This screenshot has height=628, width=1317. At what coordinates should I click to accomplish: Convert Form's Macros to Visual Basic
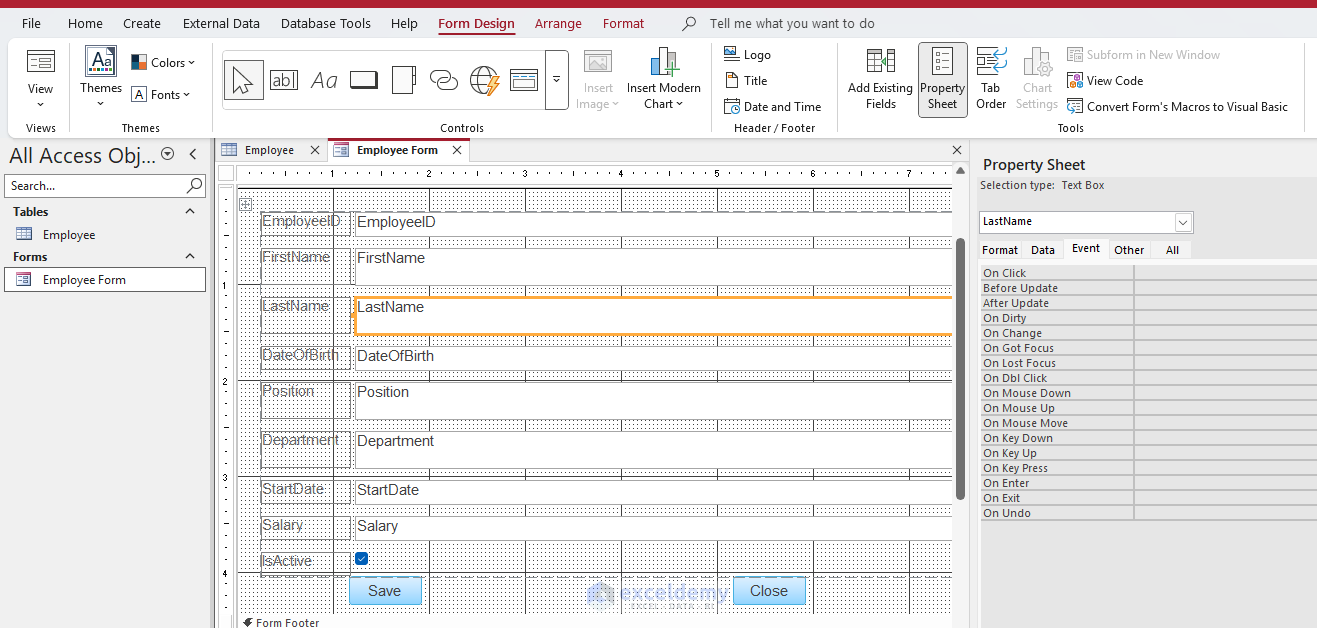tap(1177, 107)
